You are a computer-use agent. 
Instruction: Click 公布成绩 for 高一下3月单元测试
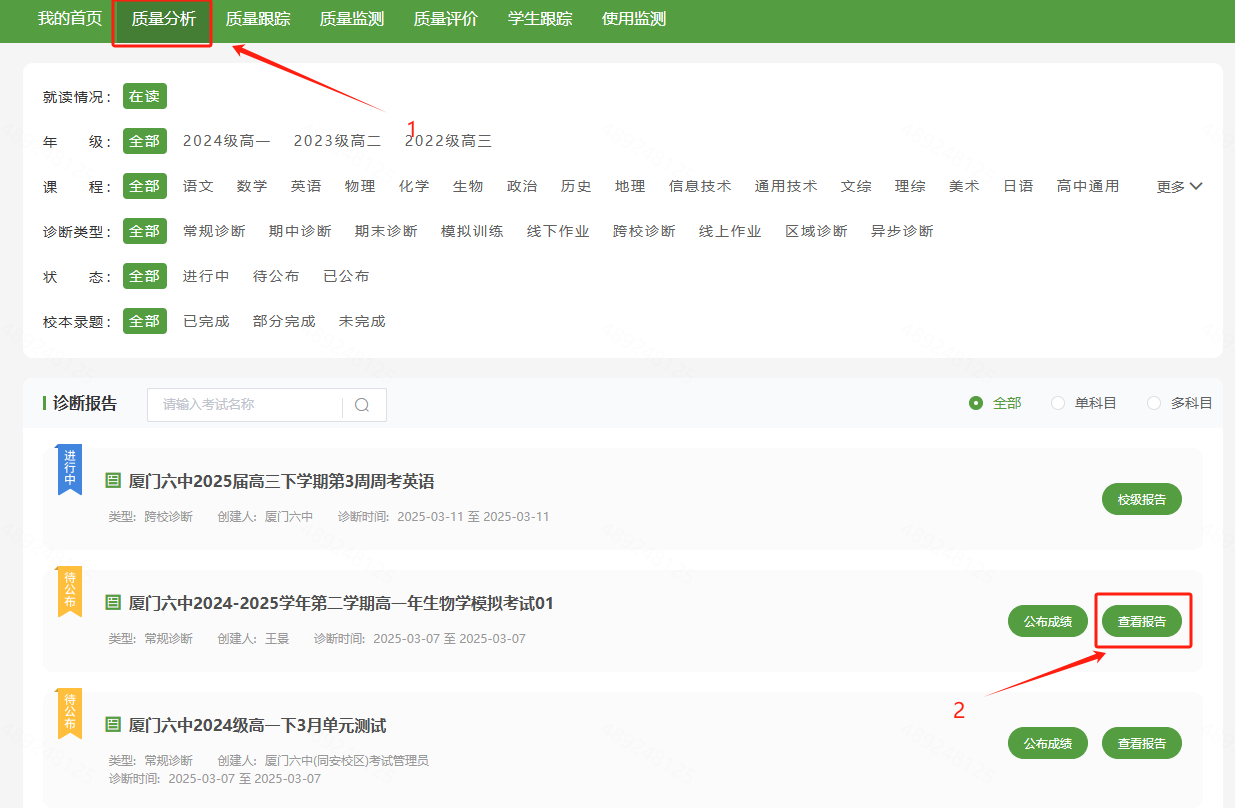click(1047, 743)
